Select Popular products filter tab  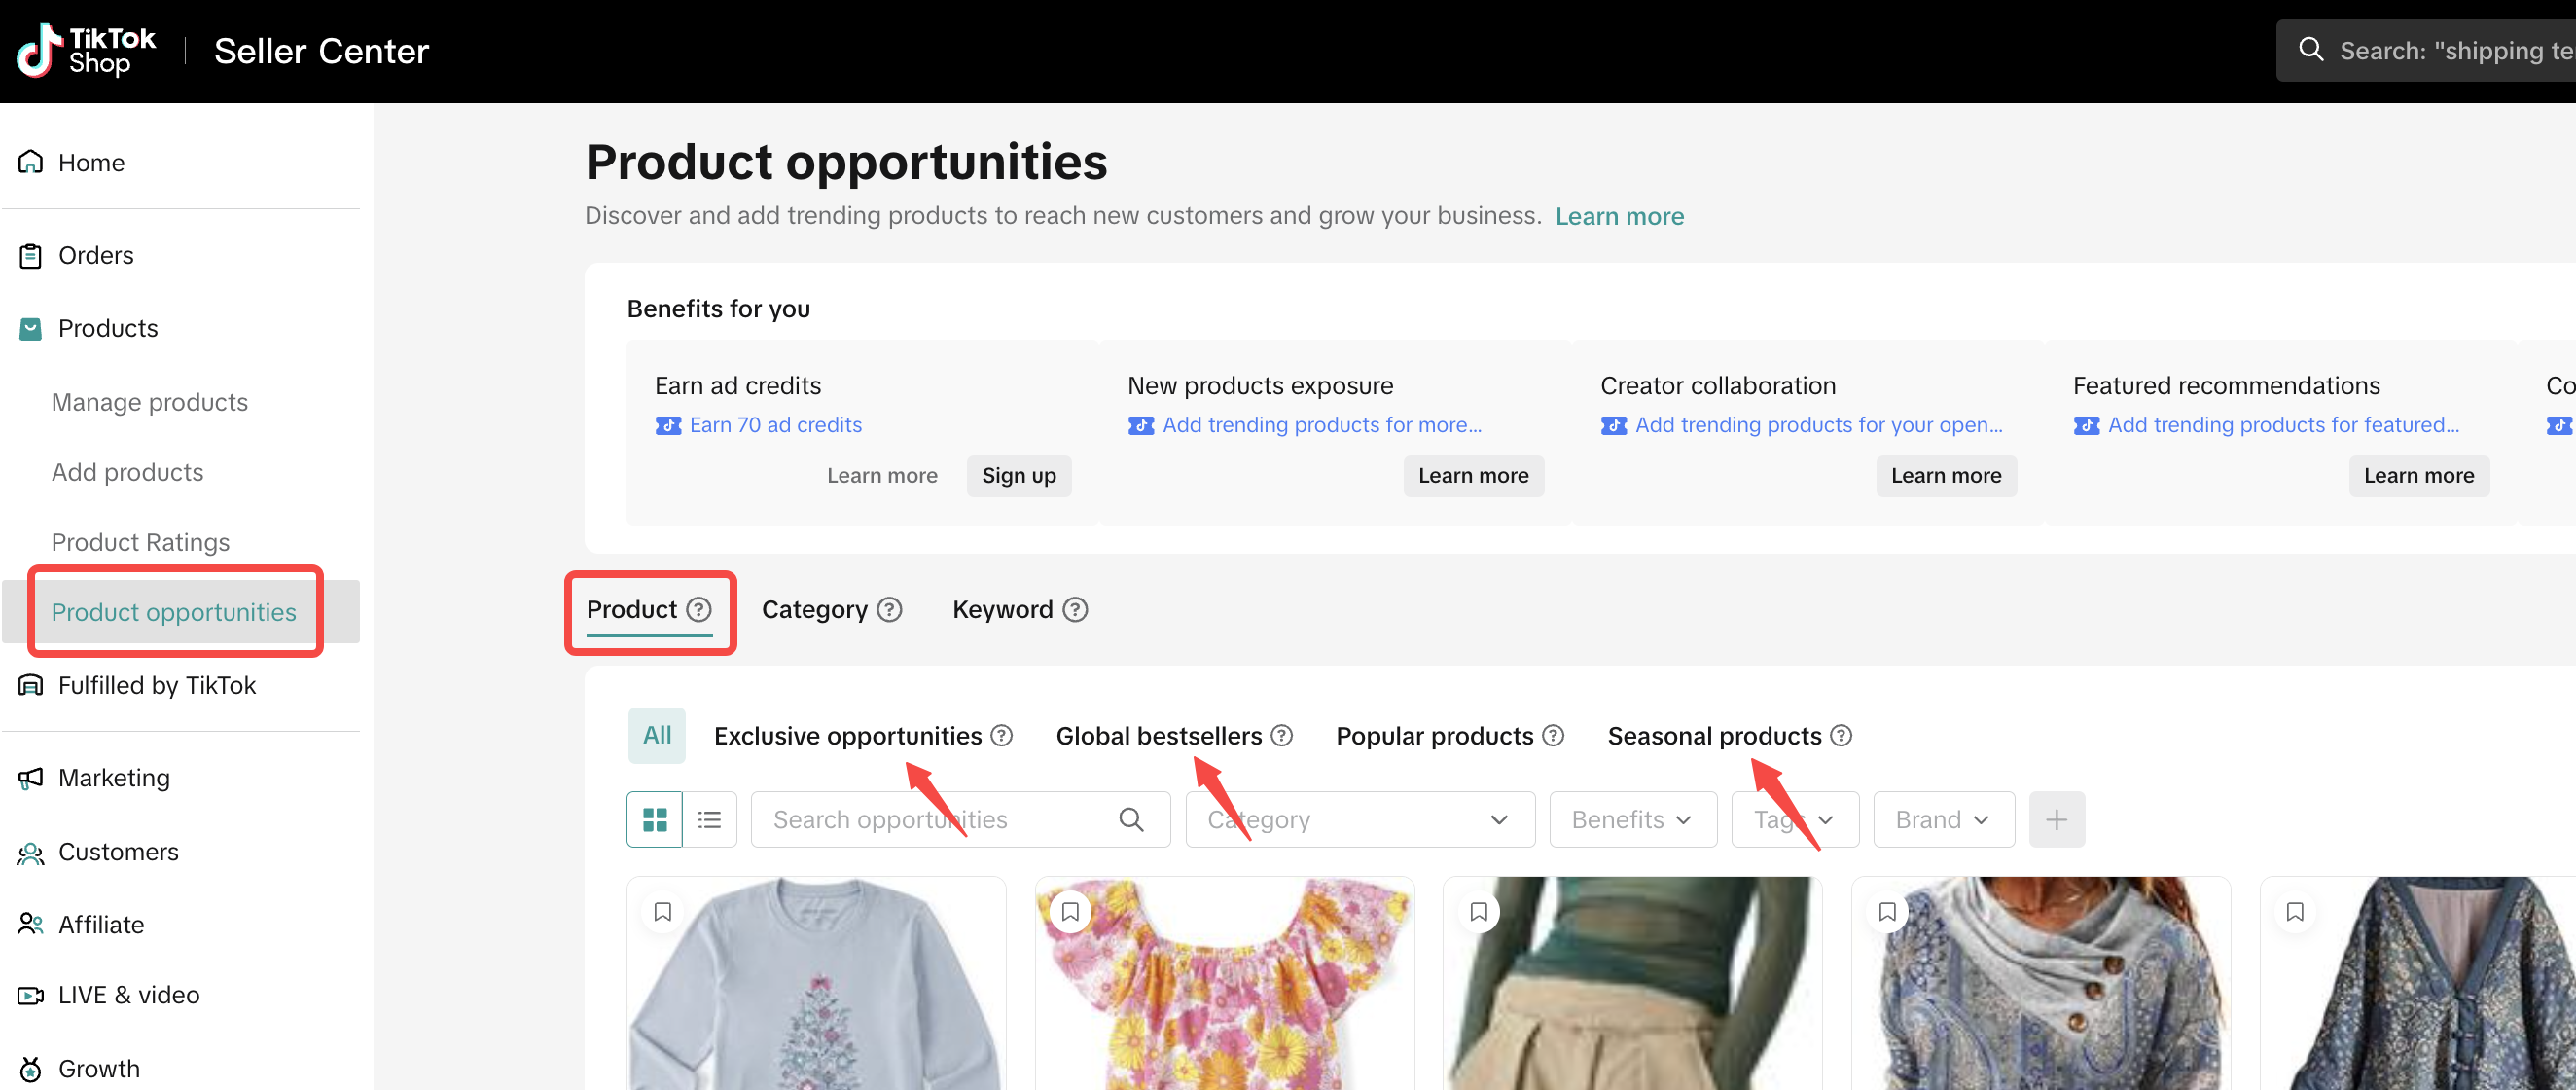click(1434, 736)
